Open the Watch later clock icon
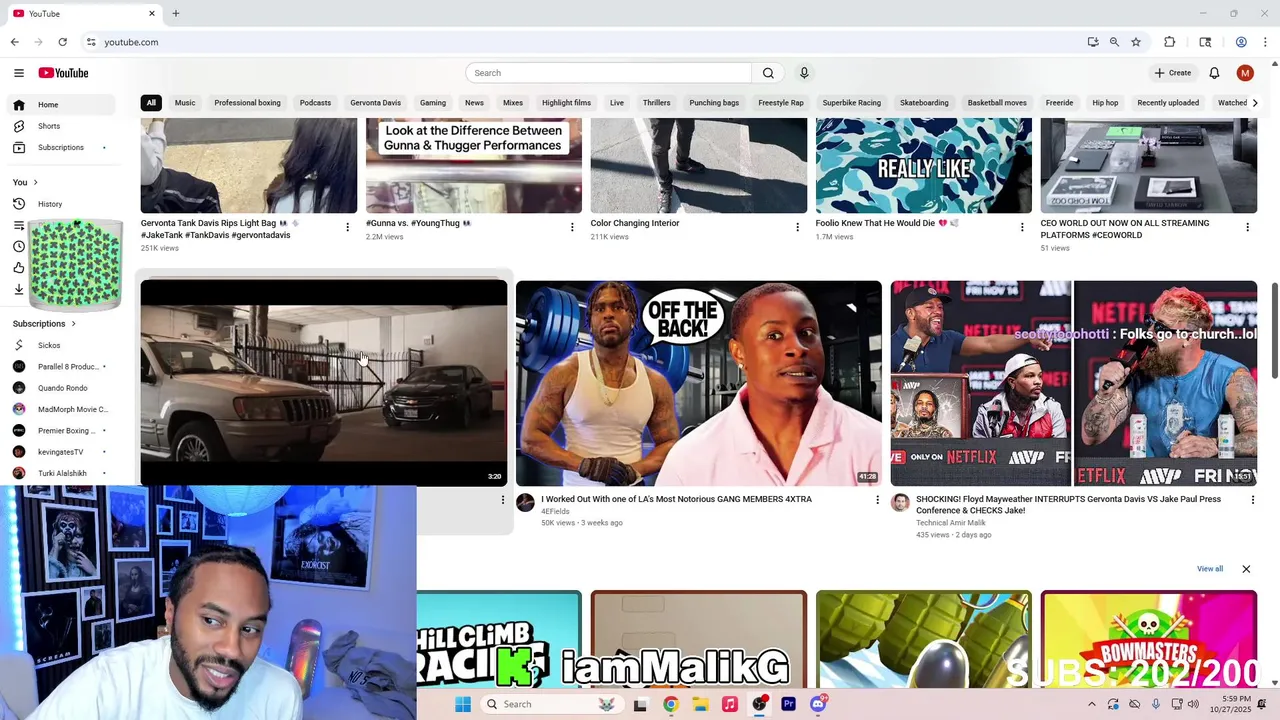This screenshot has height=720, width=1280. [19, 247]
